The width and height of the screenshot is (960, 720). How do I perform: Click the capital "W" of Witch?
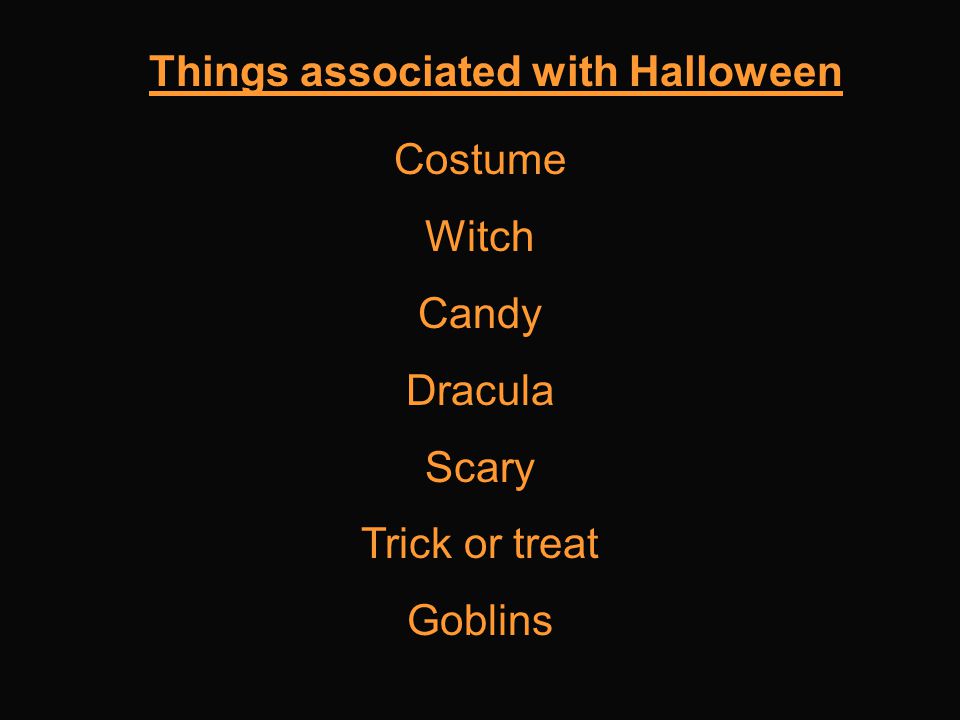click(446, 236)
